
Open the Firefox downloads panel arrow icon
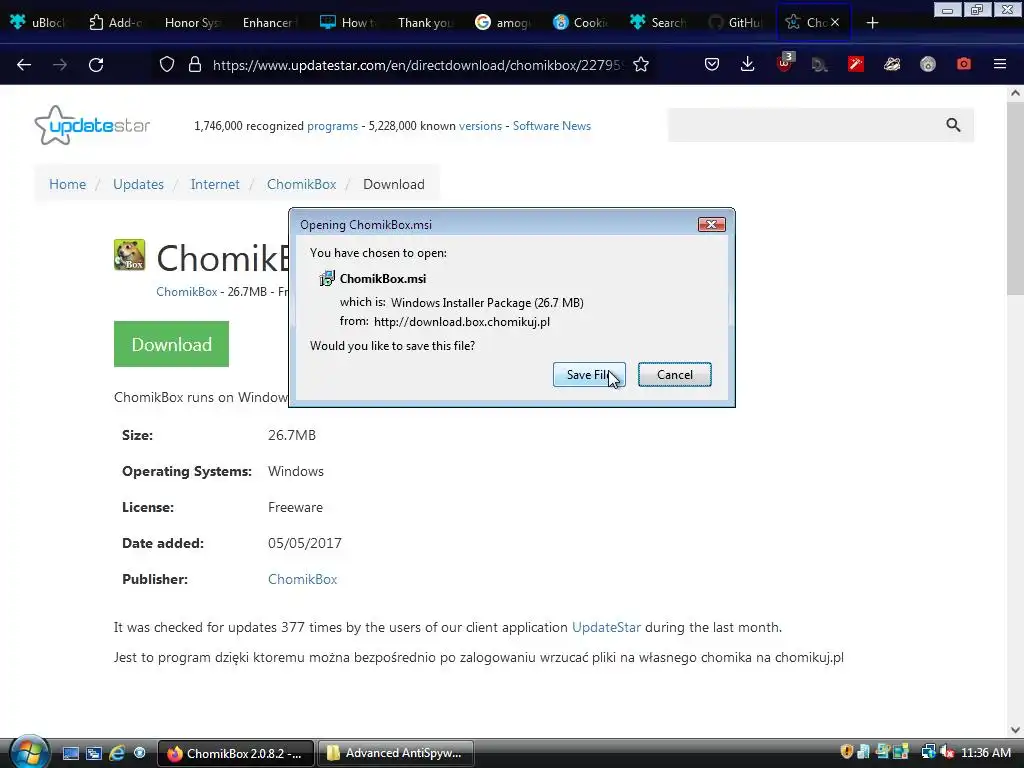748,64
